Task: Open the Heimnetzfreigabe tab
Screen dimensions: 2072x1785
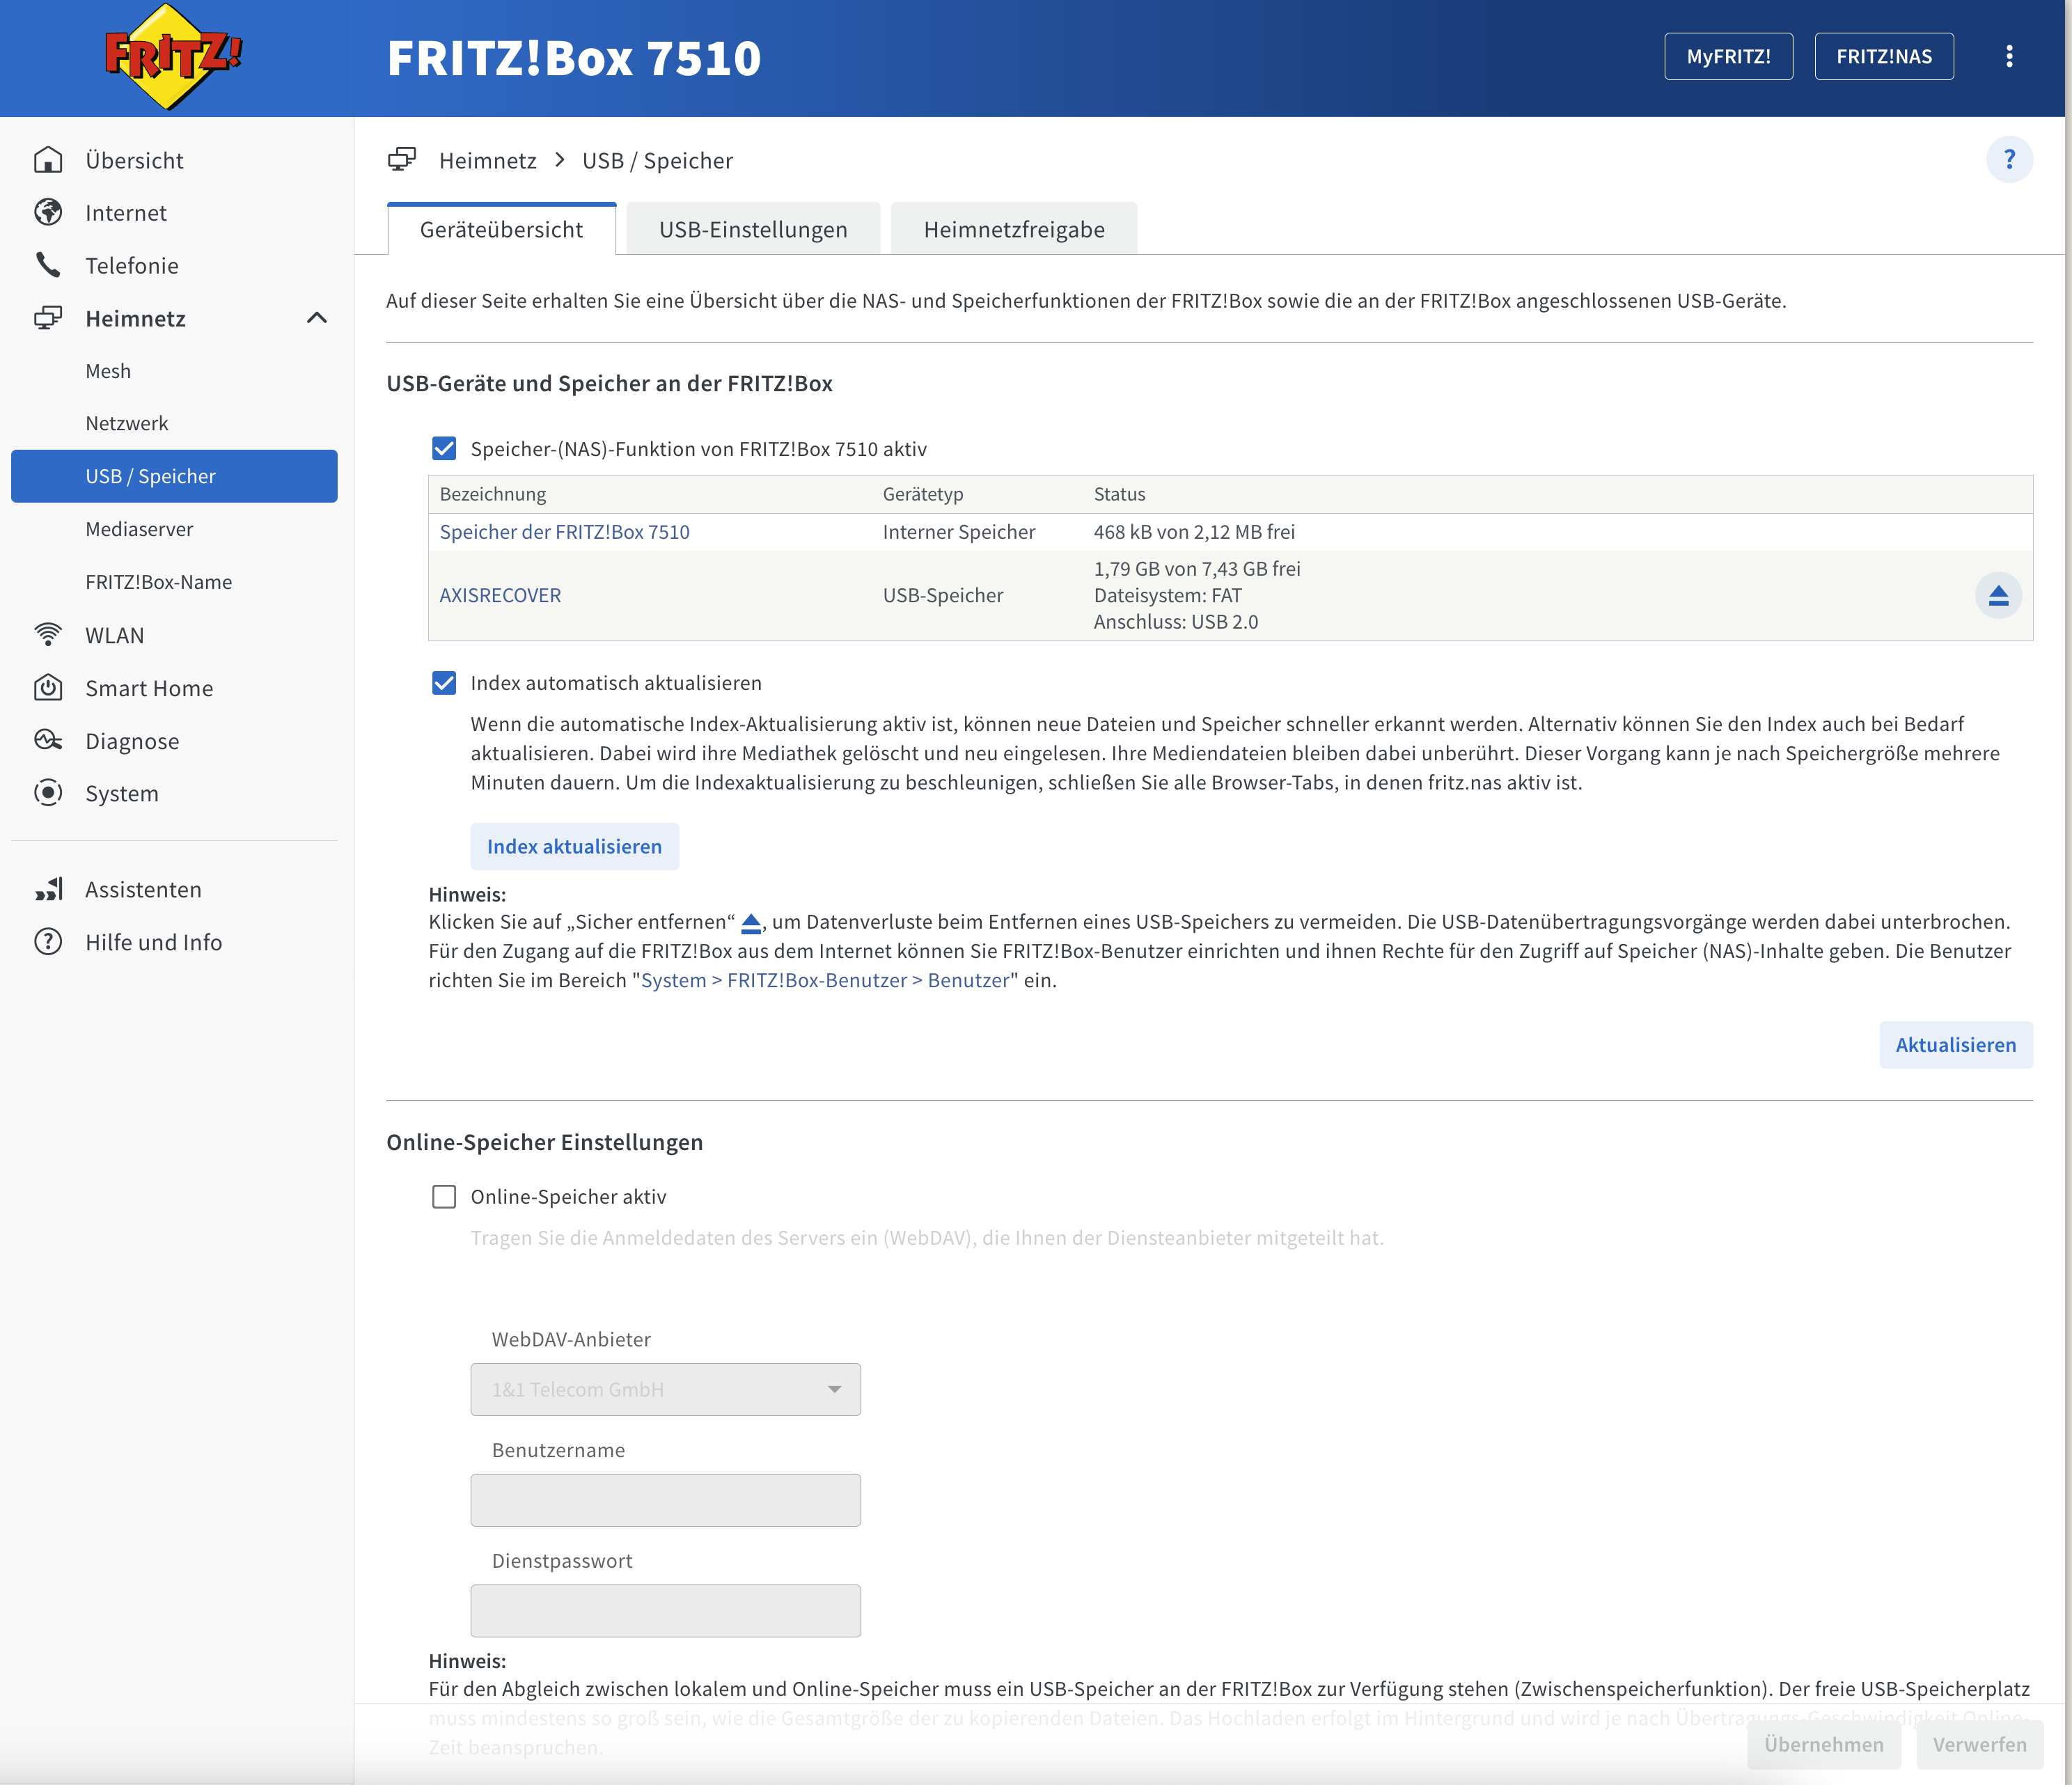Action: [x=1014, y=229]
